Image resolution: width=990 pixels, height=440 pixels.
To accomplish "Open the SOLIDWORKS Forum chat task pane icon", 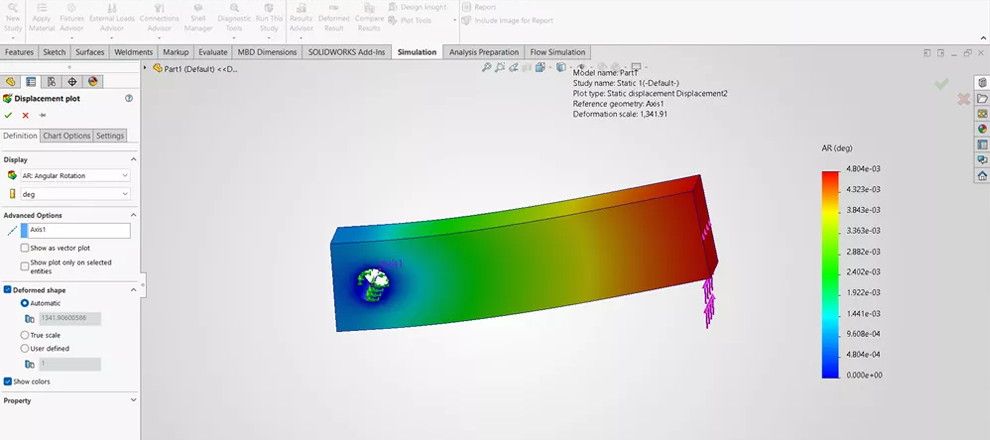I will click(x=982, y=160).
